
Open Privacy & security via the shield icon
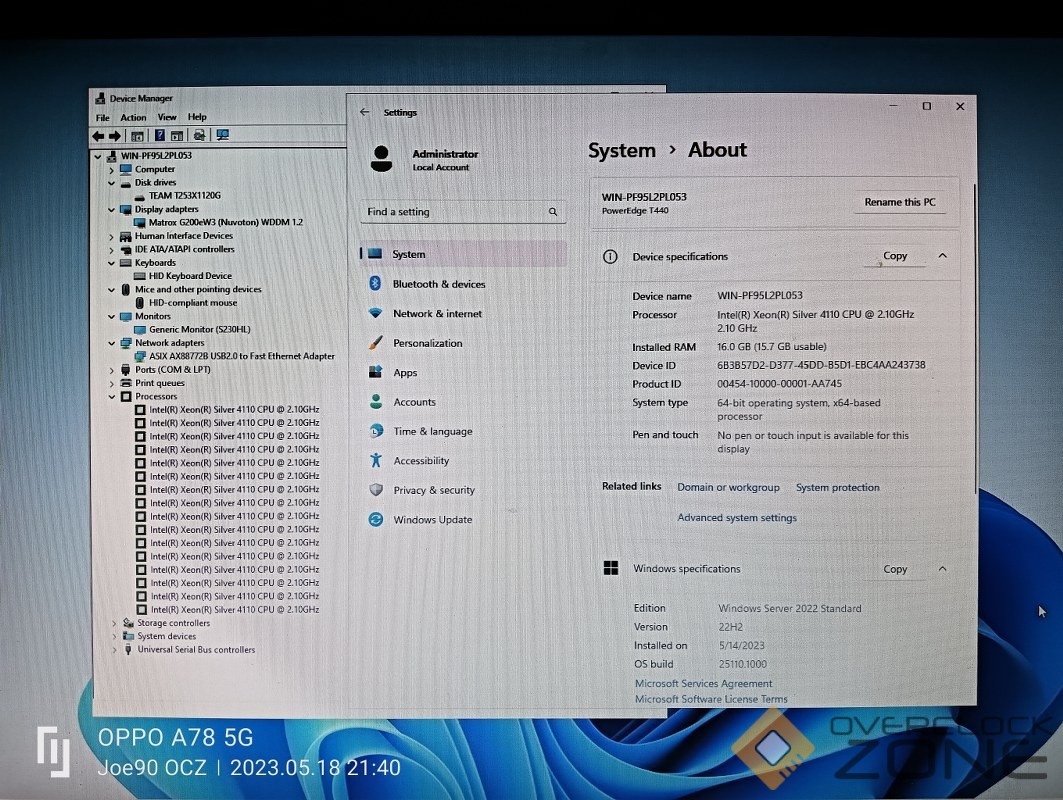pyautogui.click(x=376, y=489)
